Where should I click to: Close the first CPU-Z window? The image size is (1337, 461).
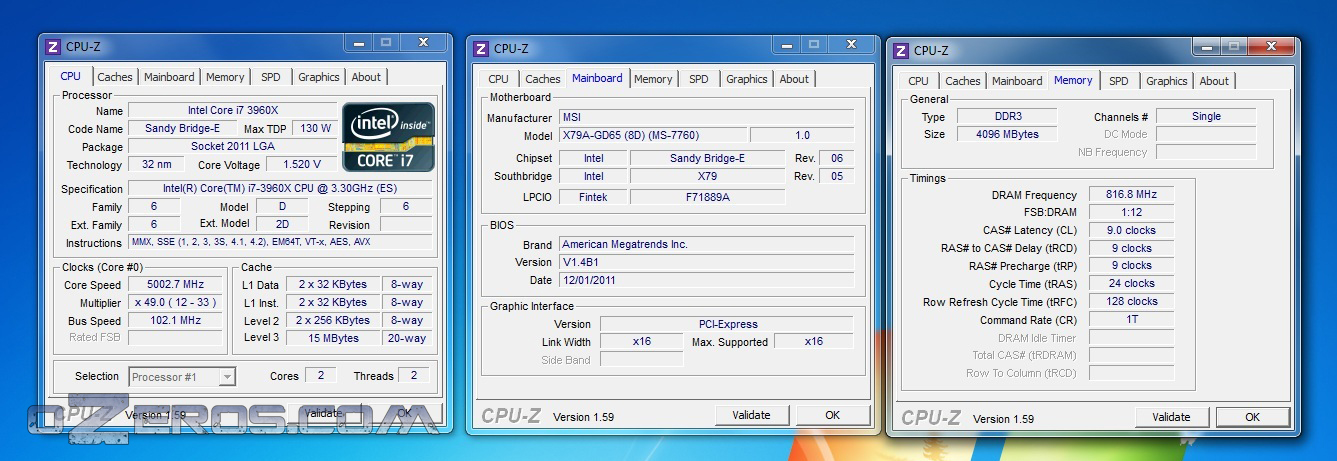[423, 42]
